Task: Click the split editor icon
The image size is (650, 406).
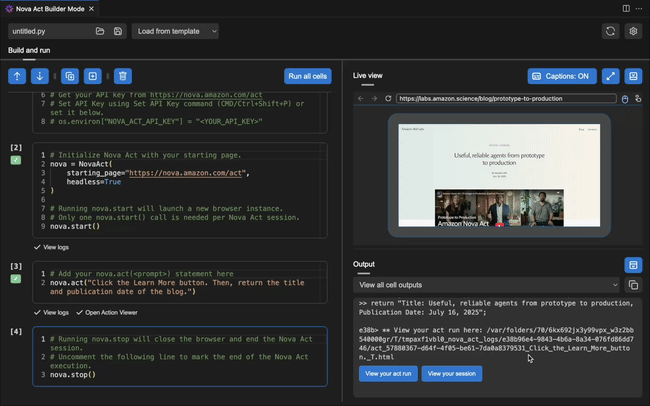Action: tap(626, 9)
